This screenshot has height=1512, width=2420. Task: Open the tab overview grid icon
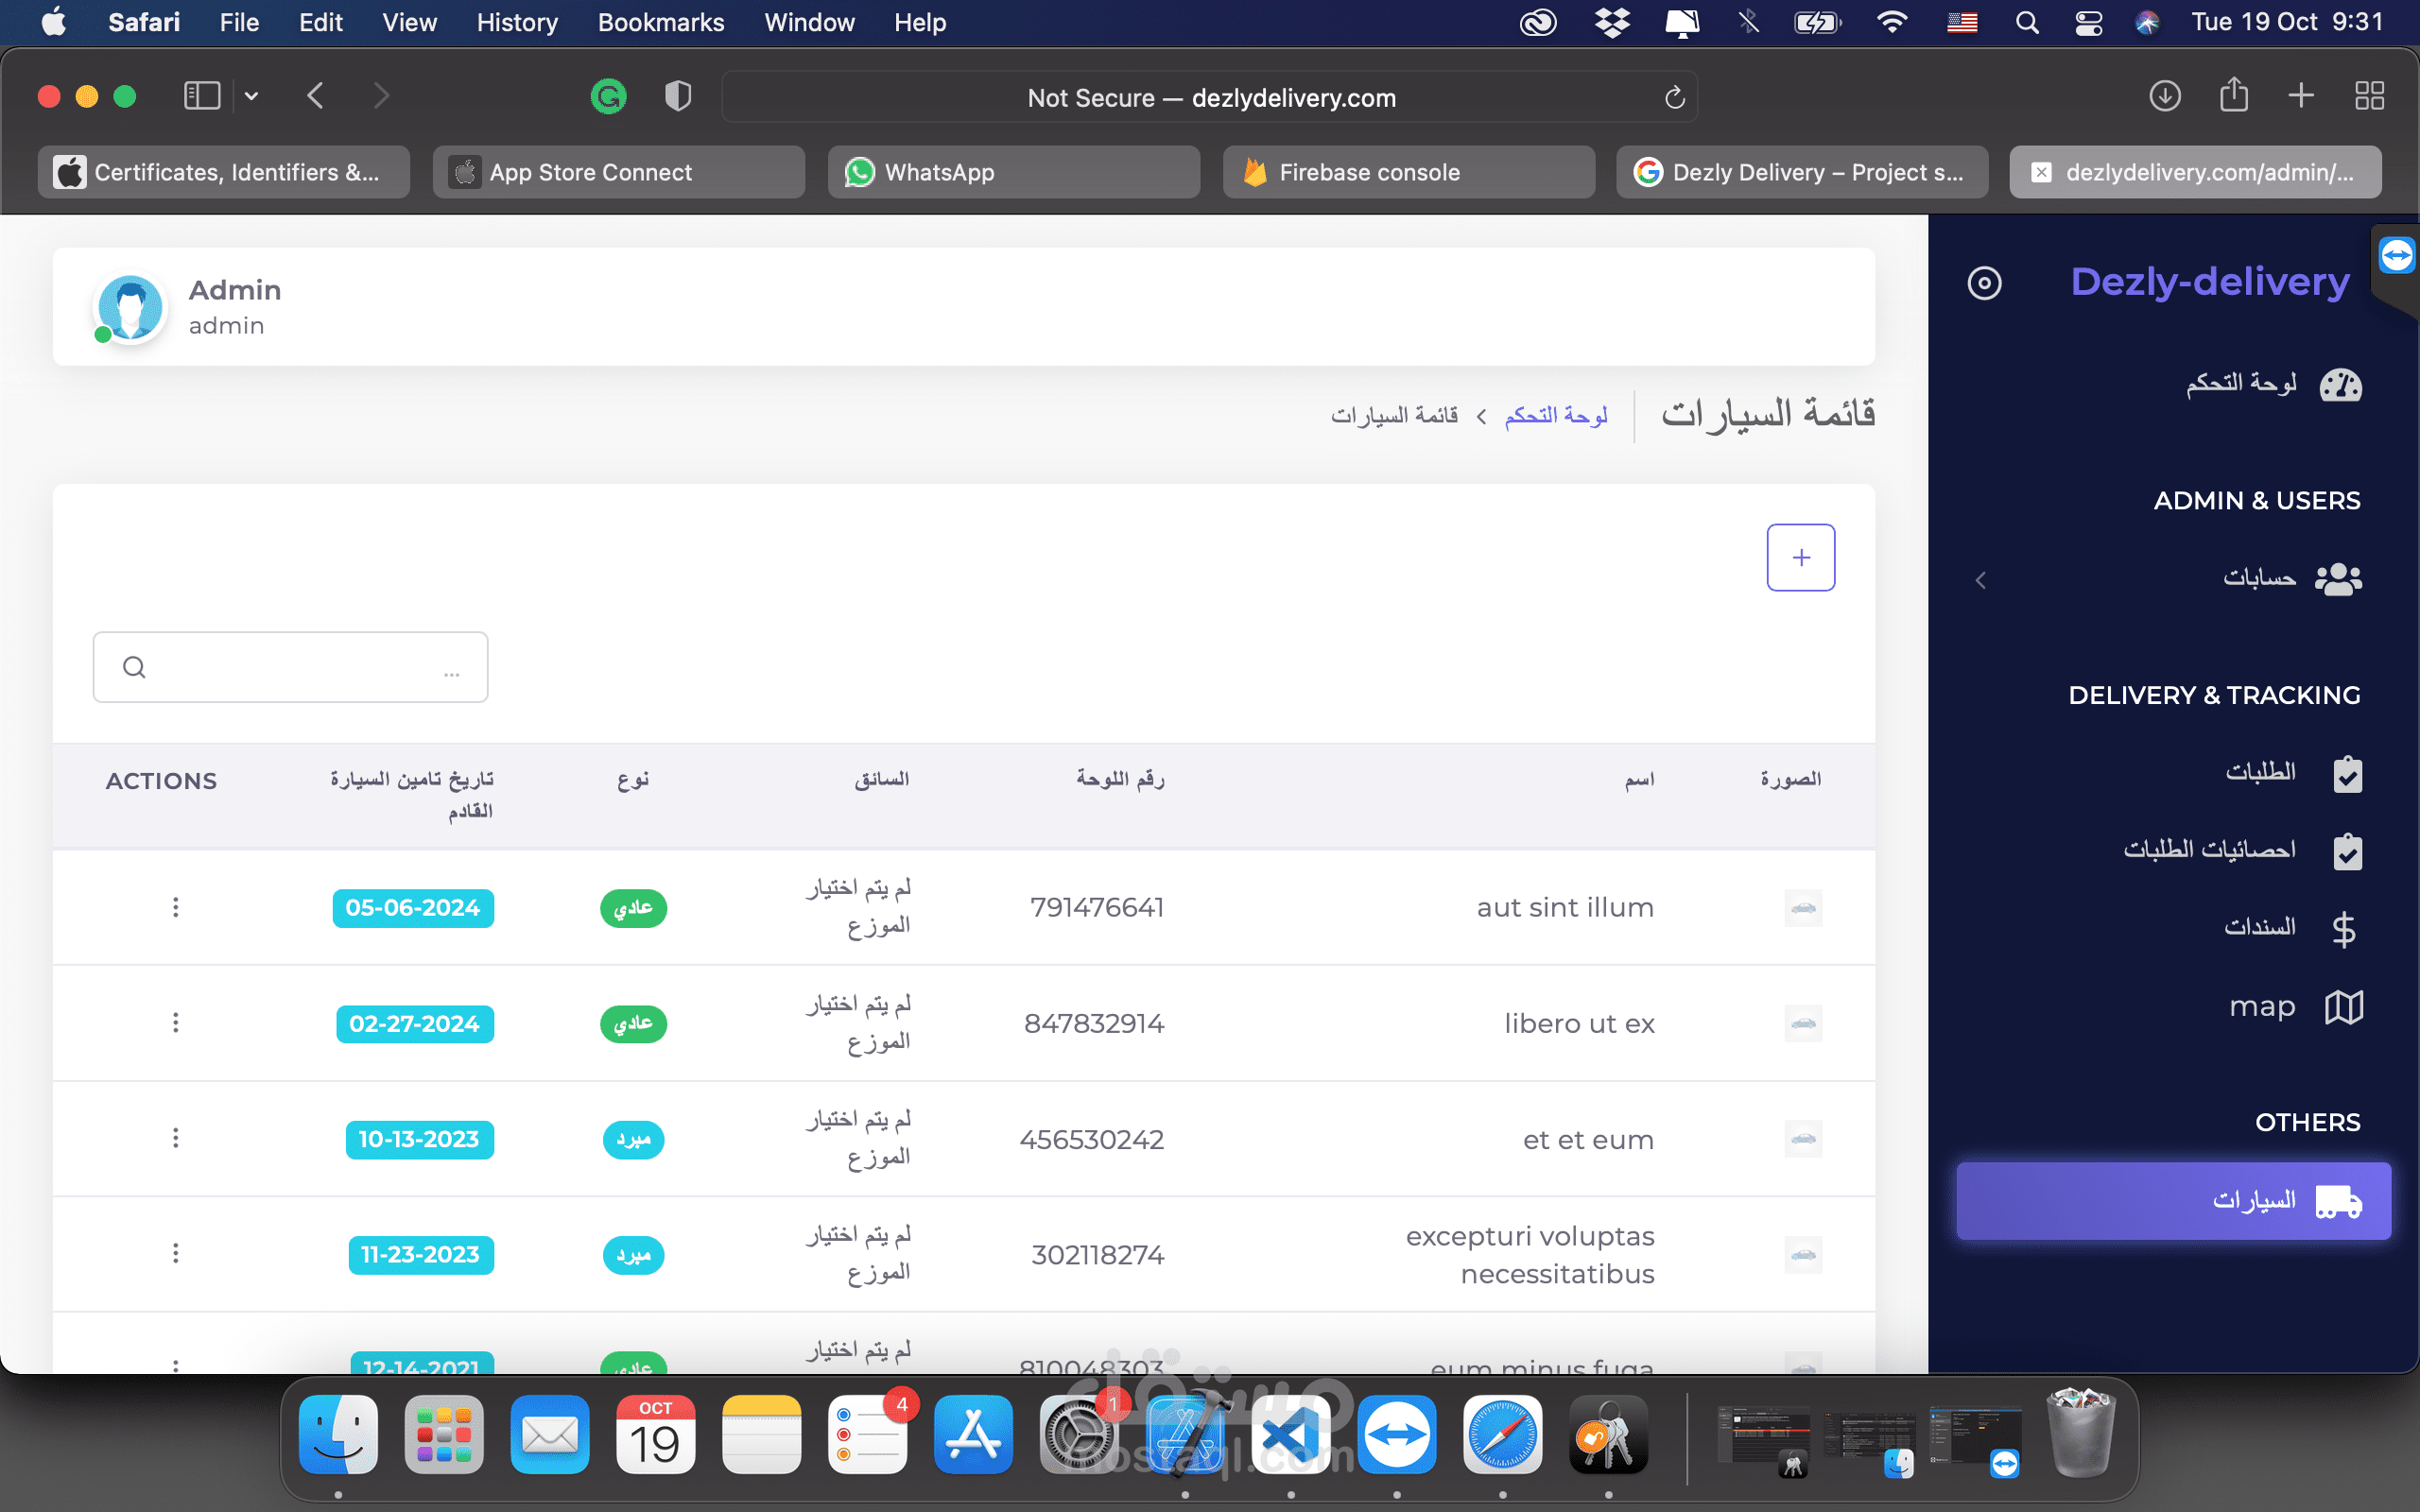[x=2369, y=96]
